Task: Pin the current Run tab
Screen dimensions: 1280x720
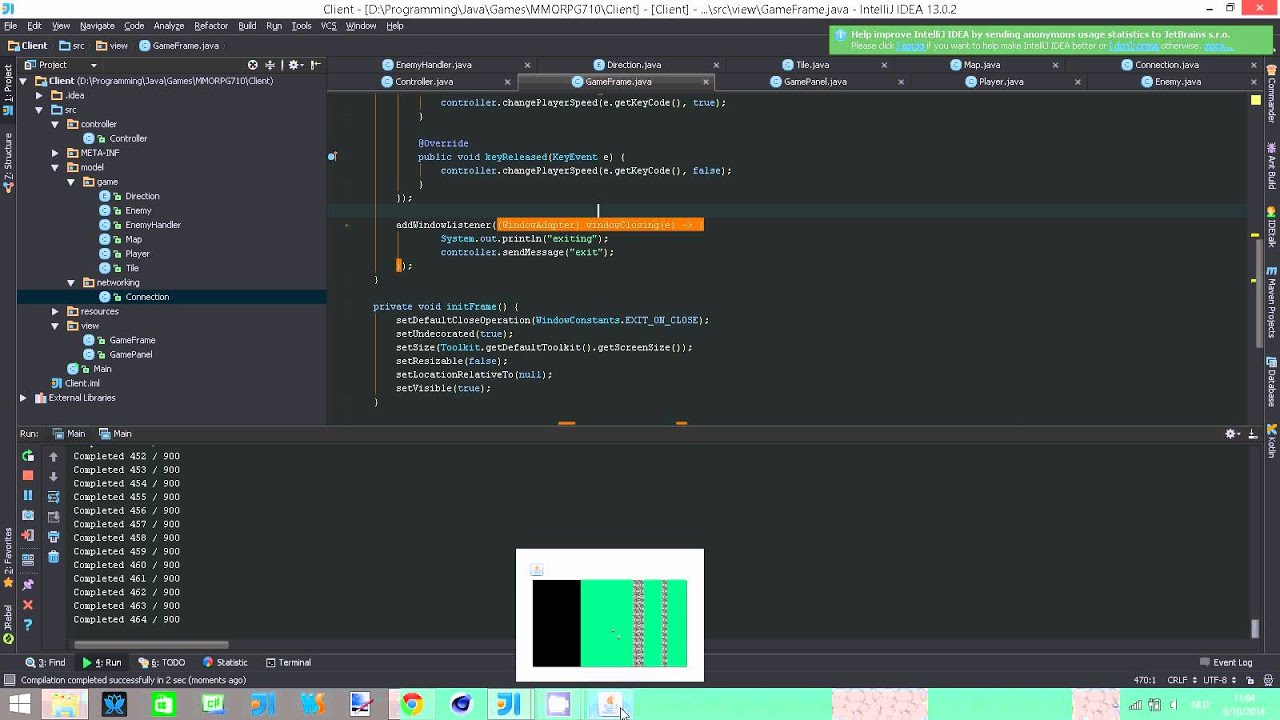Action: coord(28,584)
